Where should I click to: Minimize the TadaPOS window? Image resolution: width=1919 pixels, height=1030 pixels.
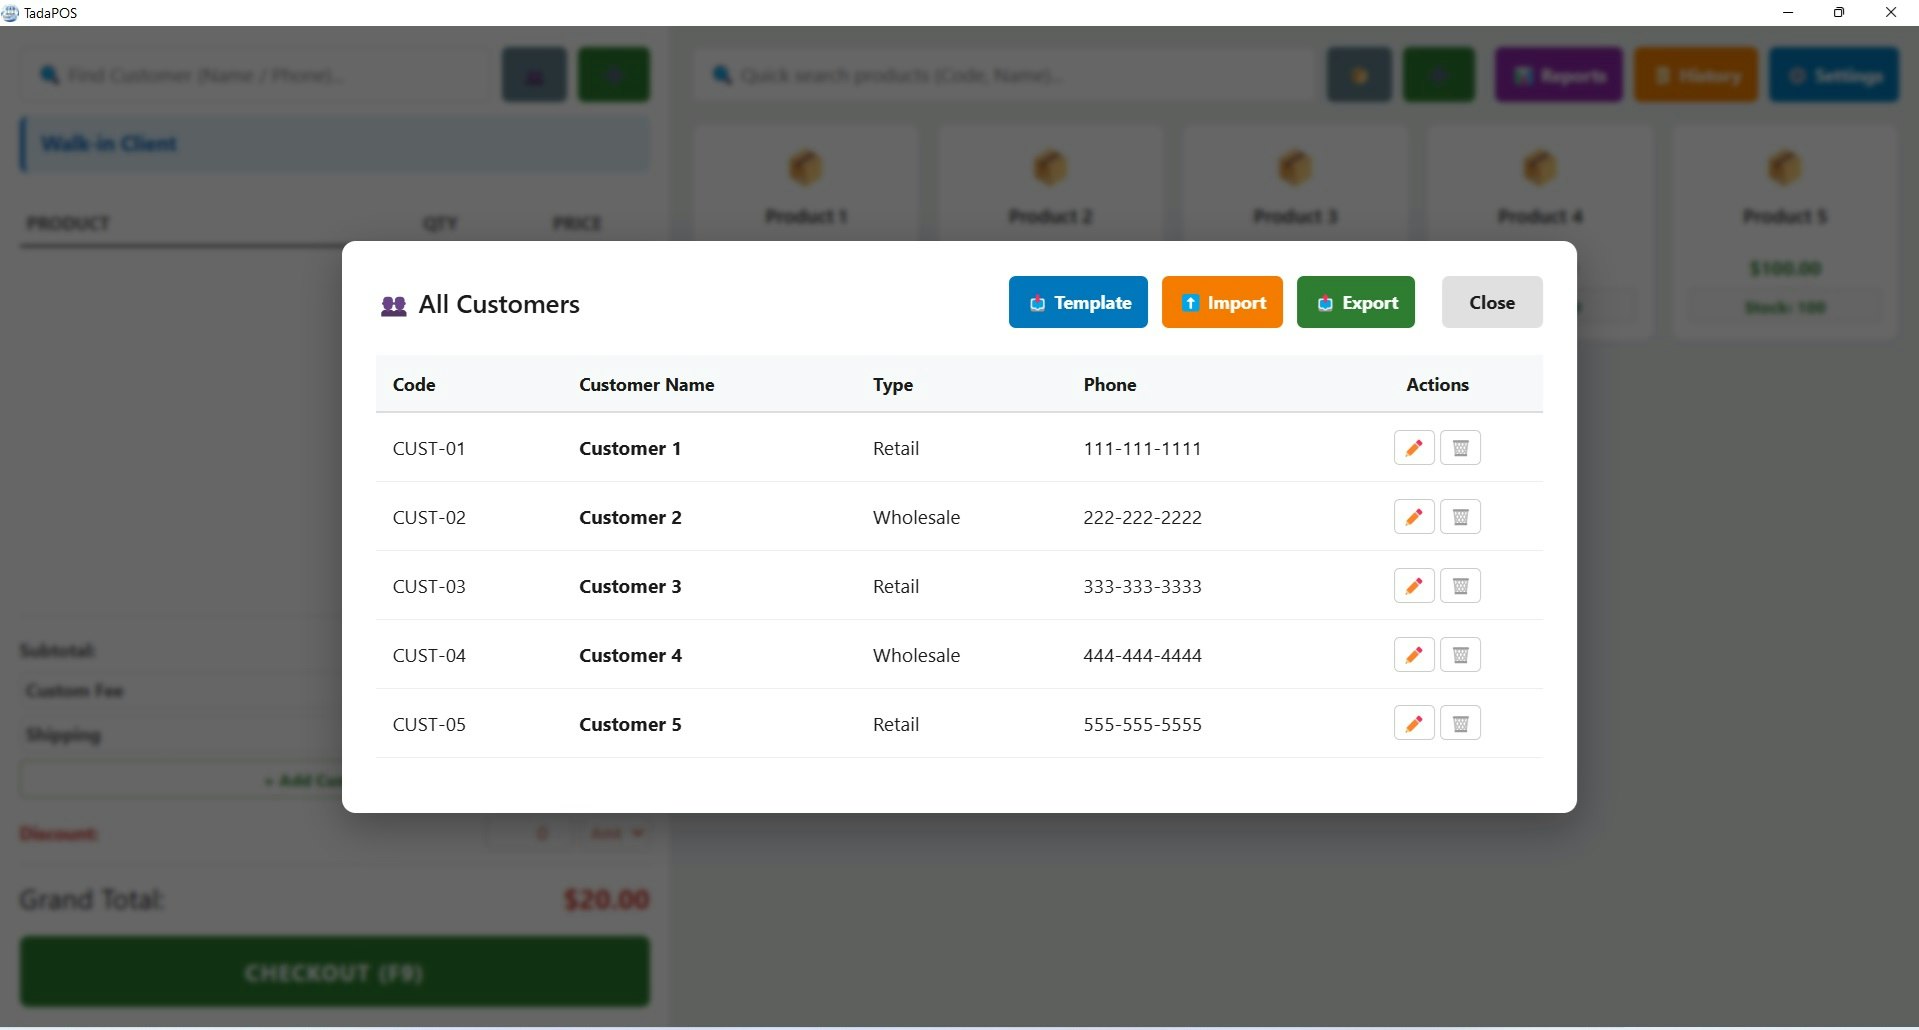(x=1788, y=12)
